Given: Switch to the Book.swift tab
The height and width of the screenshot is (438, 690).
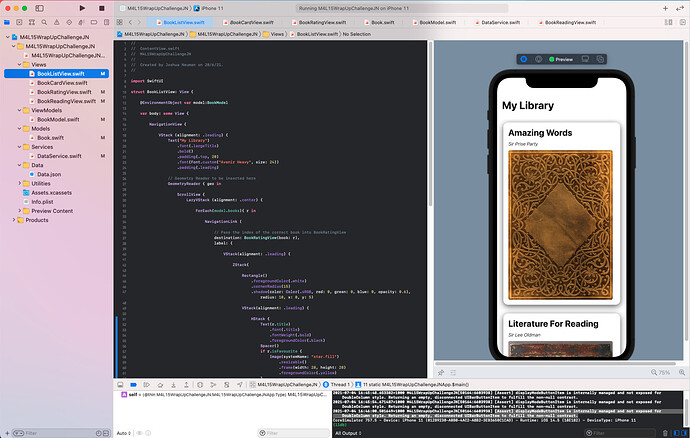Looking at the screenshot, I should [x=379, y=22].
